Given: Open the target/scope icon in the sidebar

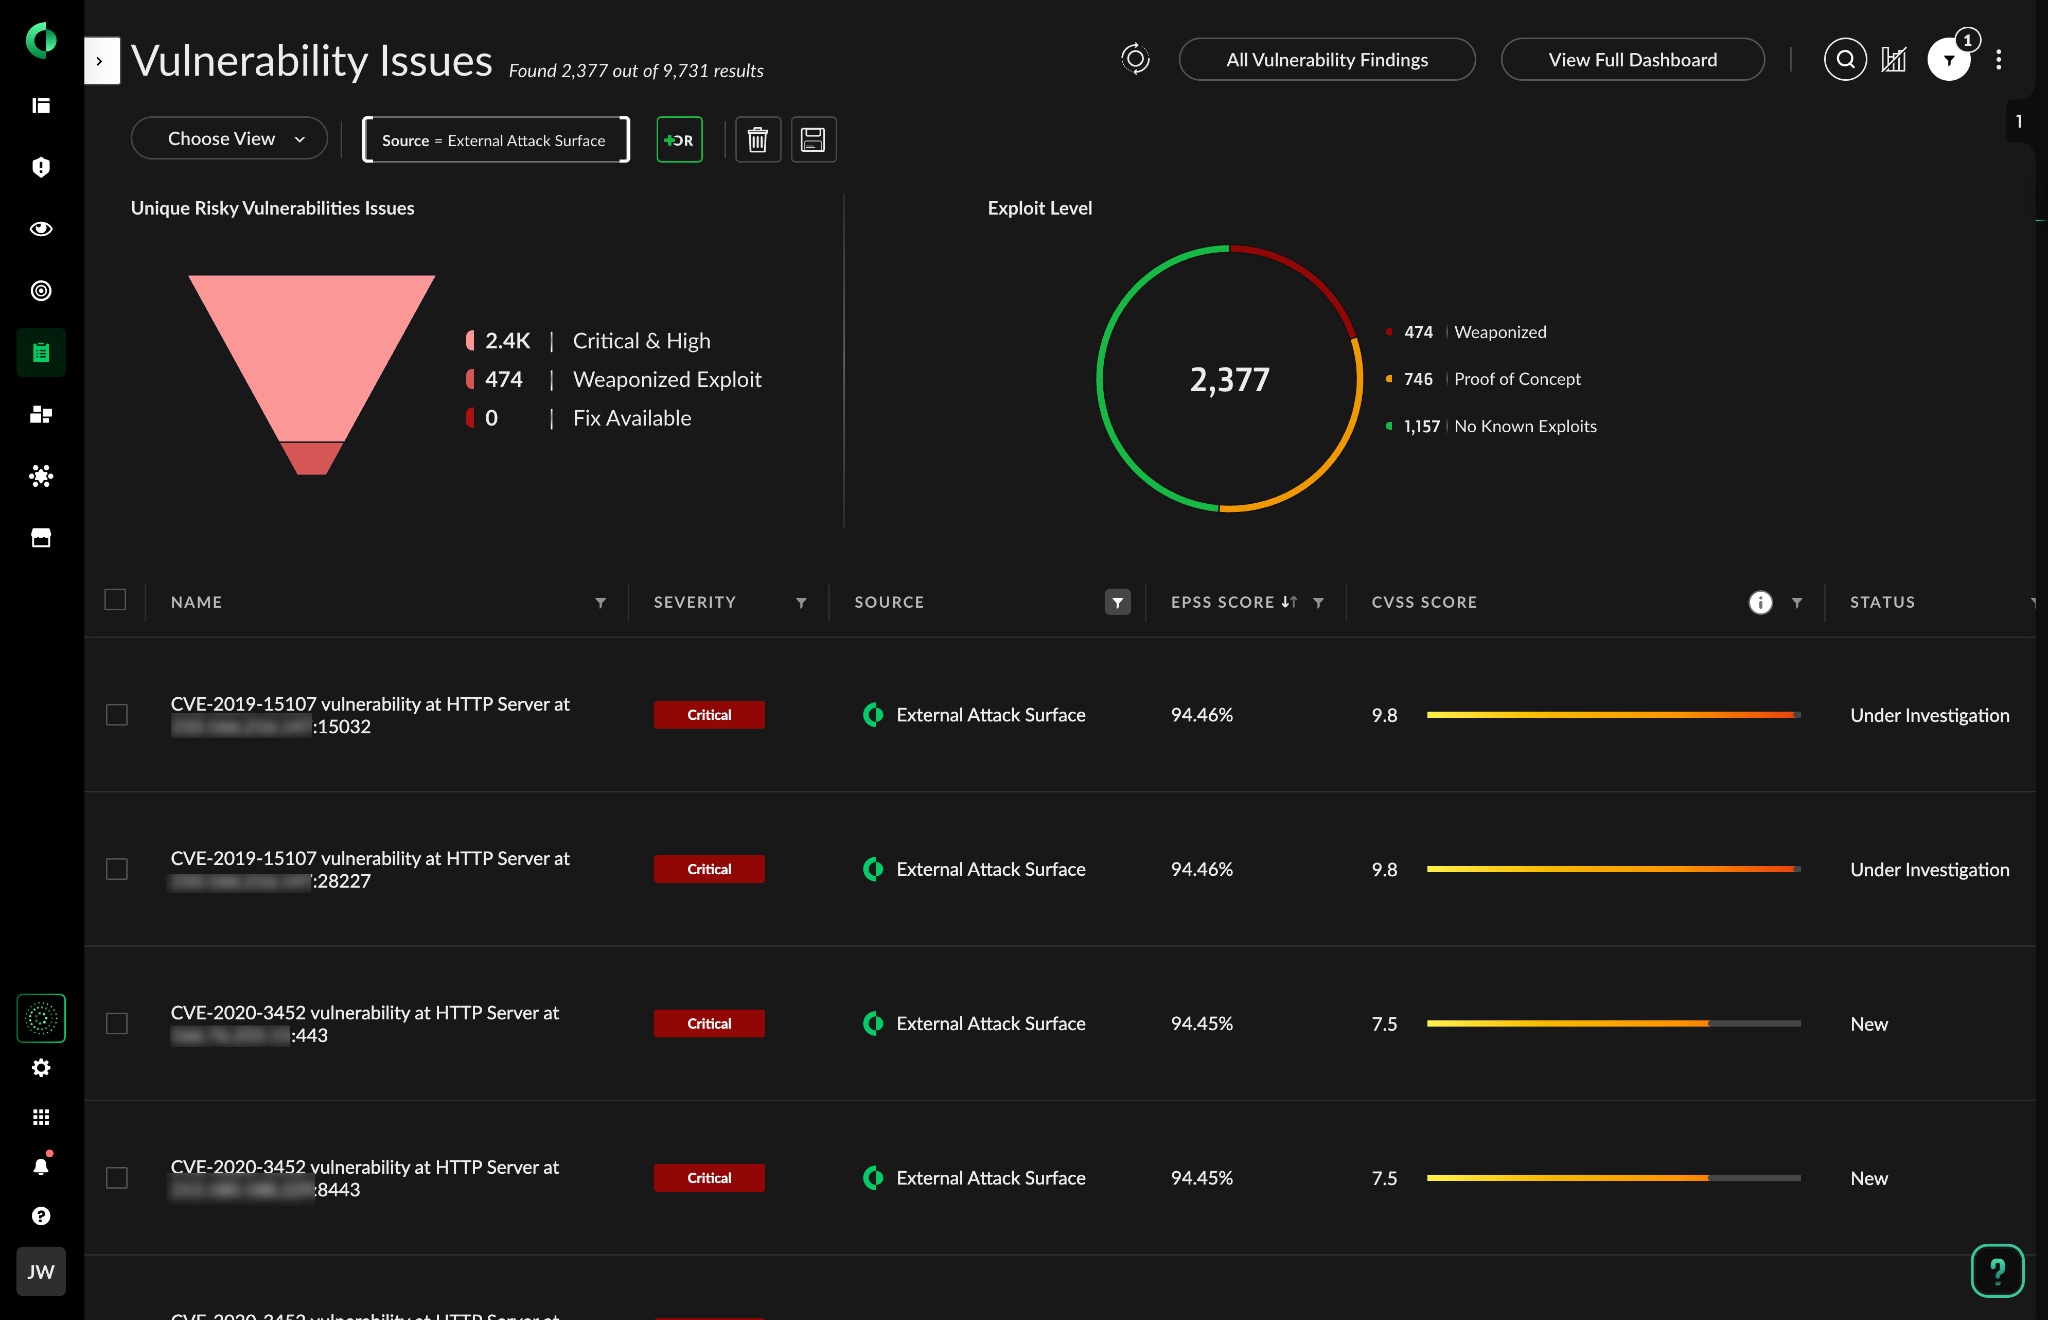Looking at the screenshot, I should [x=40, y=291].
